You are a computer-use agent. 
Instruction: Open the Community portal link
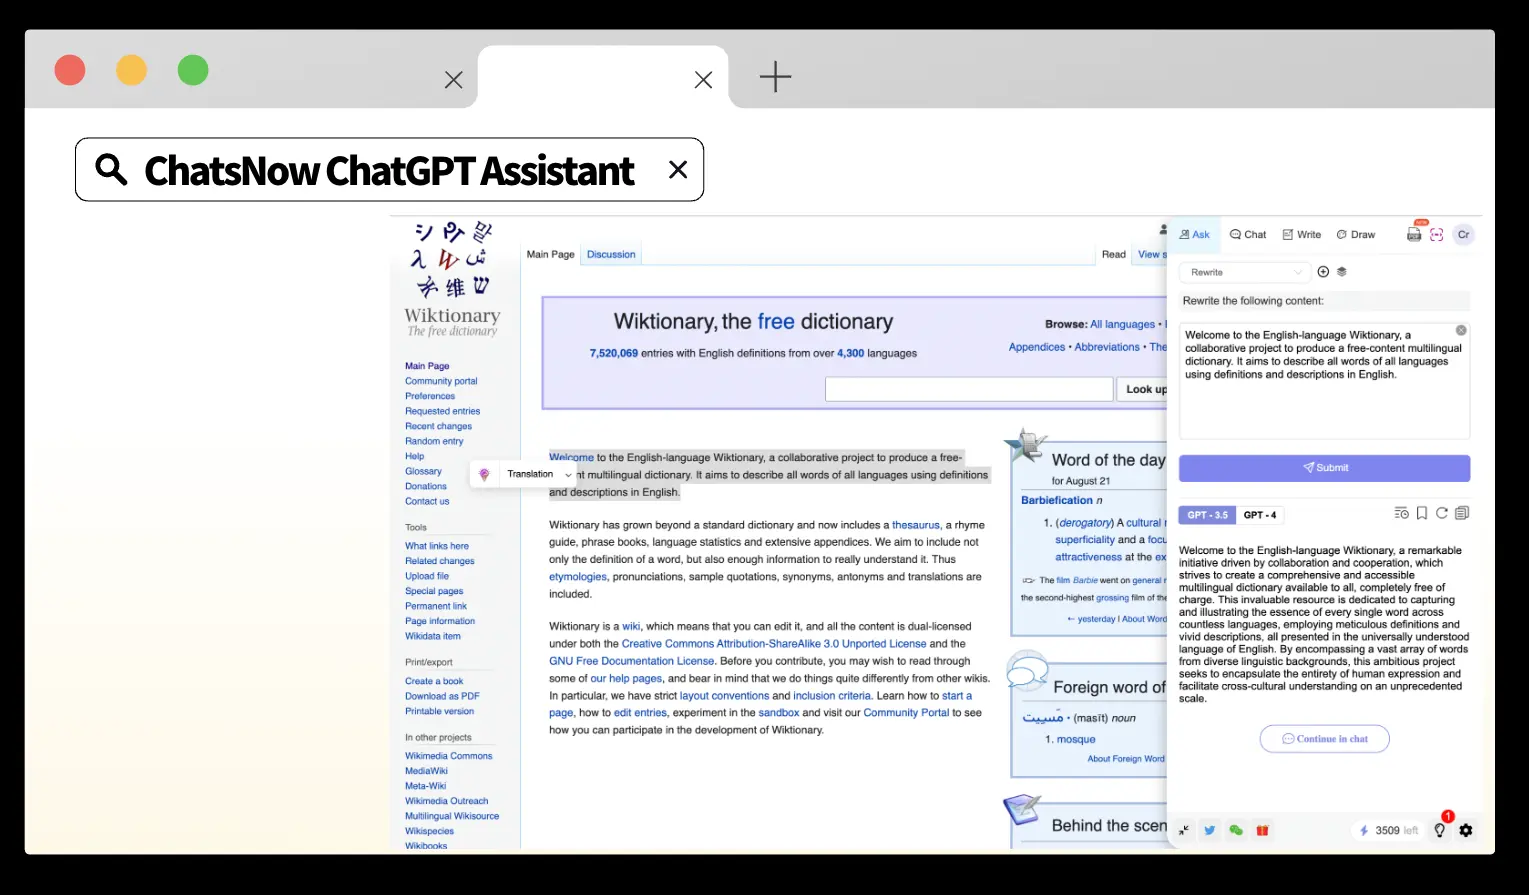click(441, 381)
